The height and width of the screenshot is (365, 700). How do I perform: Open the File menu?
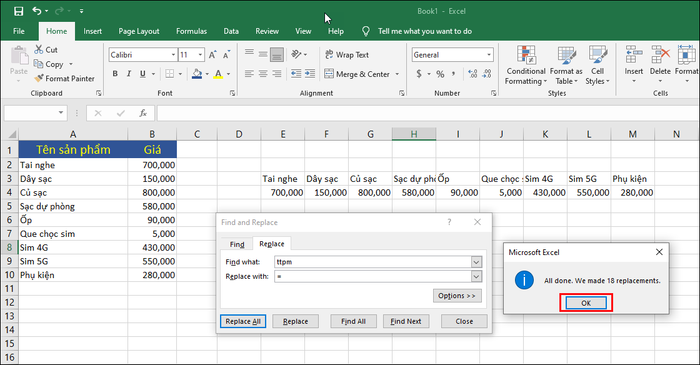tap(19, 31)
